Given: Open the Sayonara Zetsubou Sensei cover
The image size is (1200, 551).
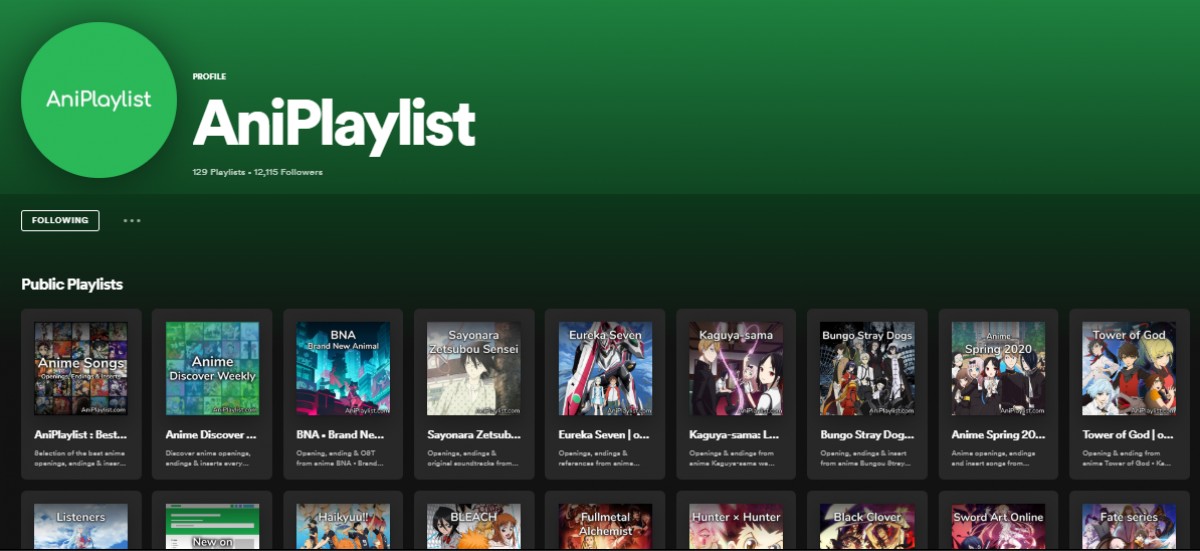Looking at the screenshot, I should point(474,368).
